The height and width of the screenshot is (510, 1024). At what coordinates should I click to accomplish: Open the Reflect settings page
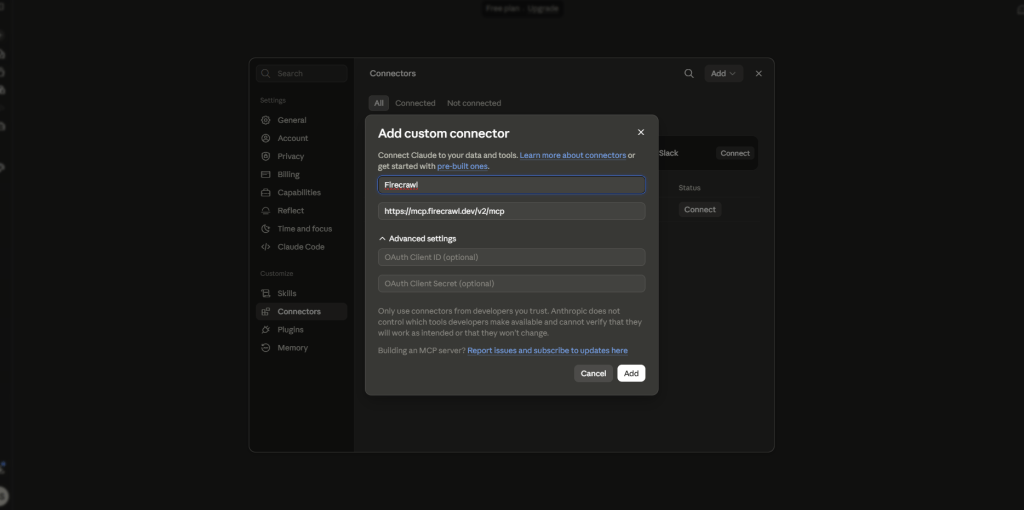pos(301,211)
